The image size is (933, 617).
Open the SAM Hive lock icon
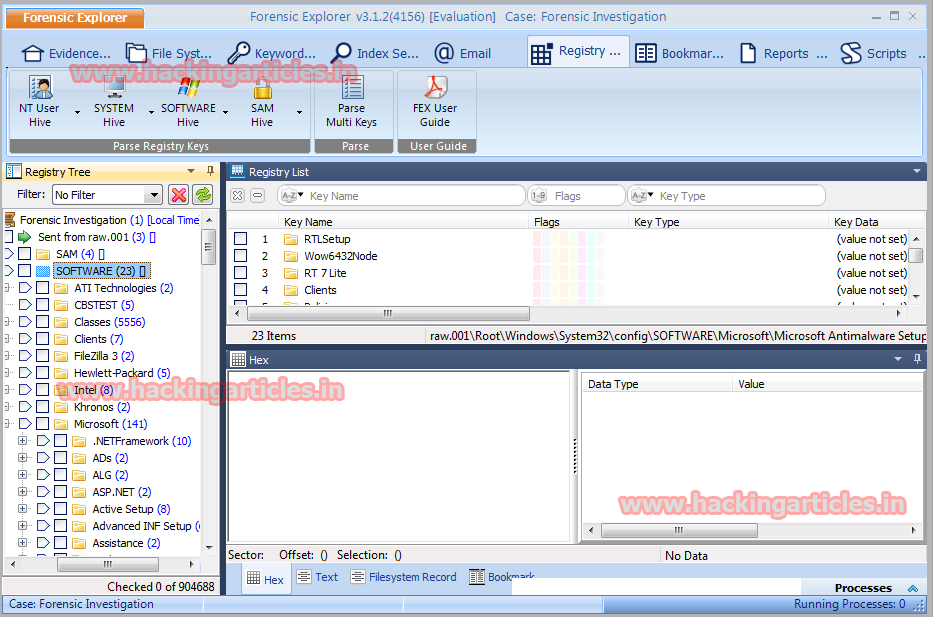262,89
